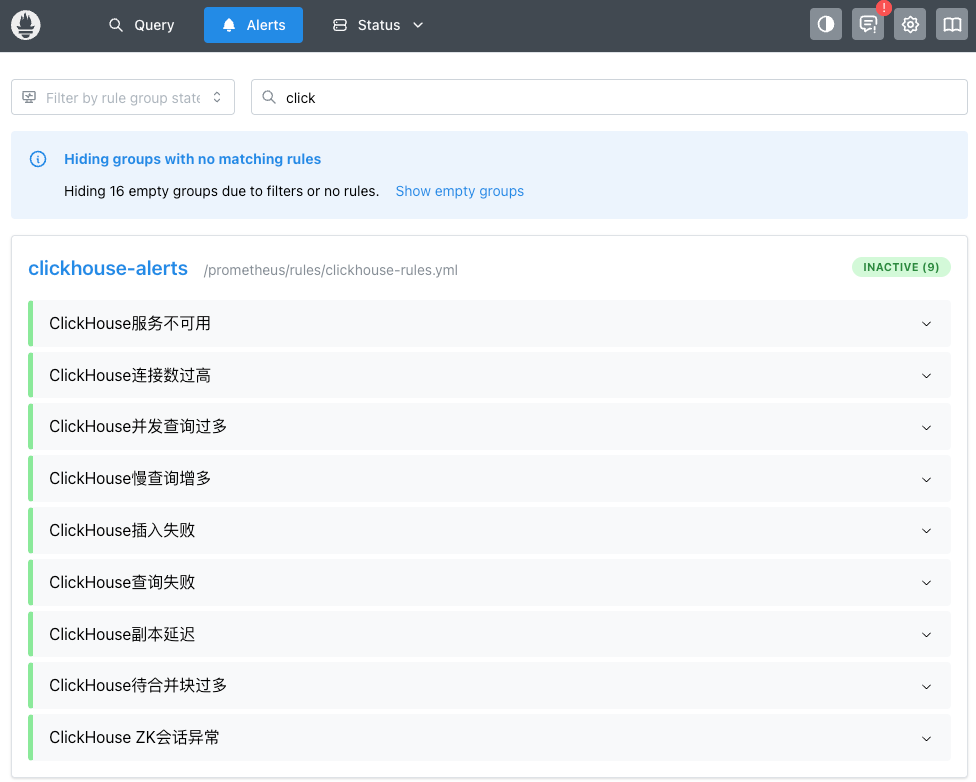Click the text 'ClickHouse服务不可用'

[130, 324]
